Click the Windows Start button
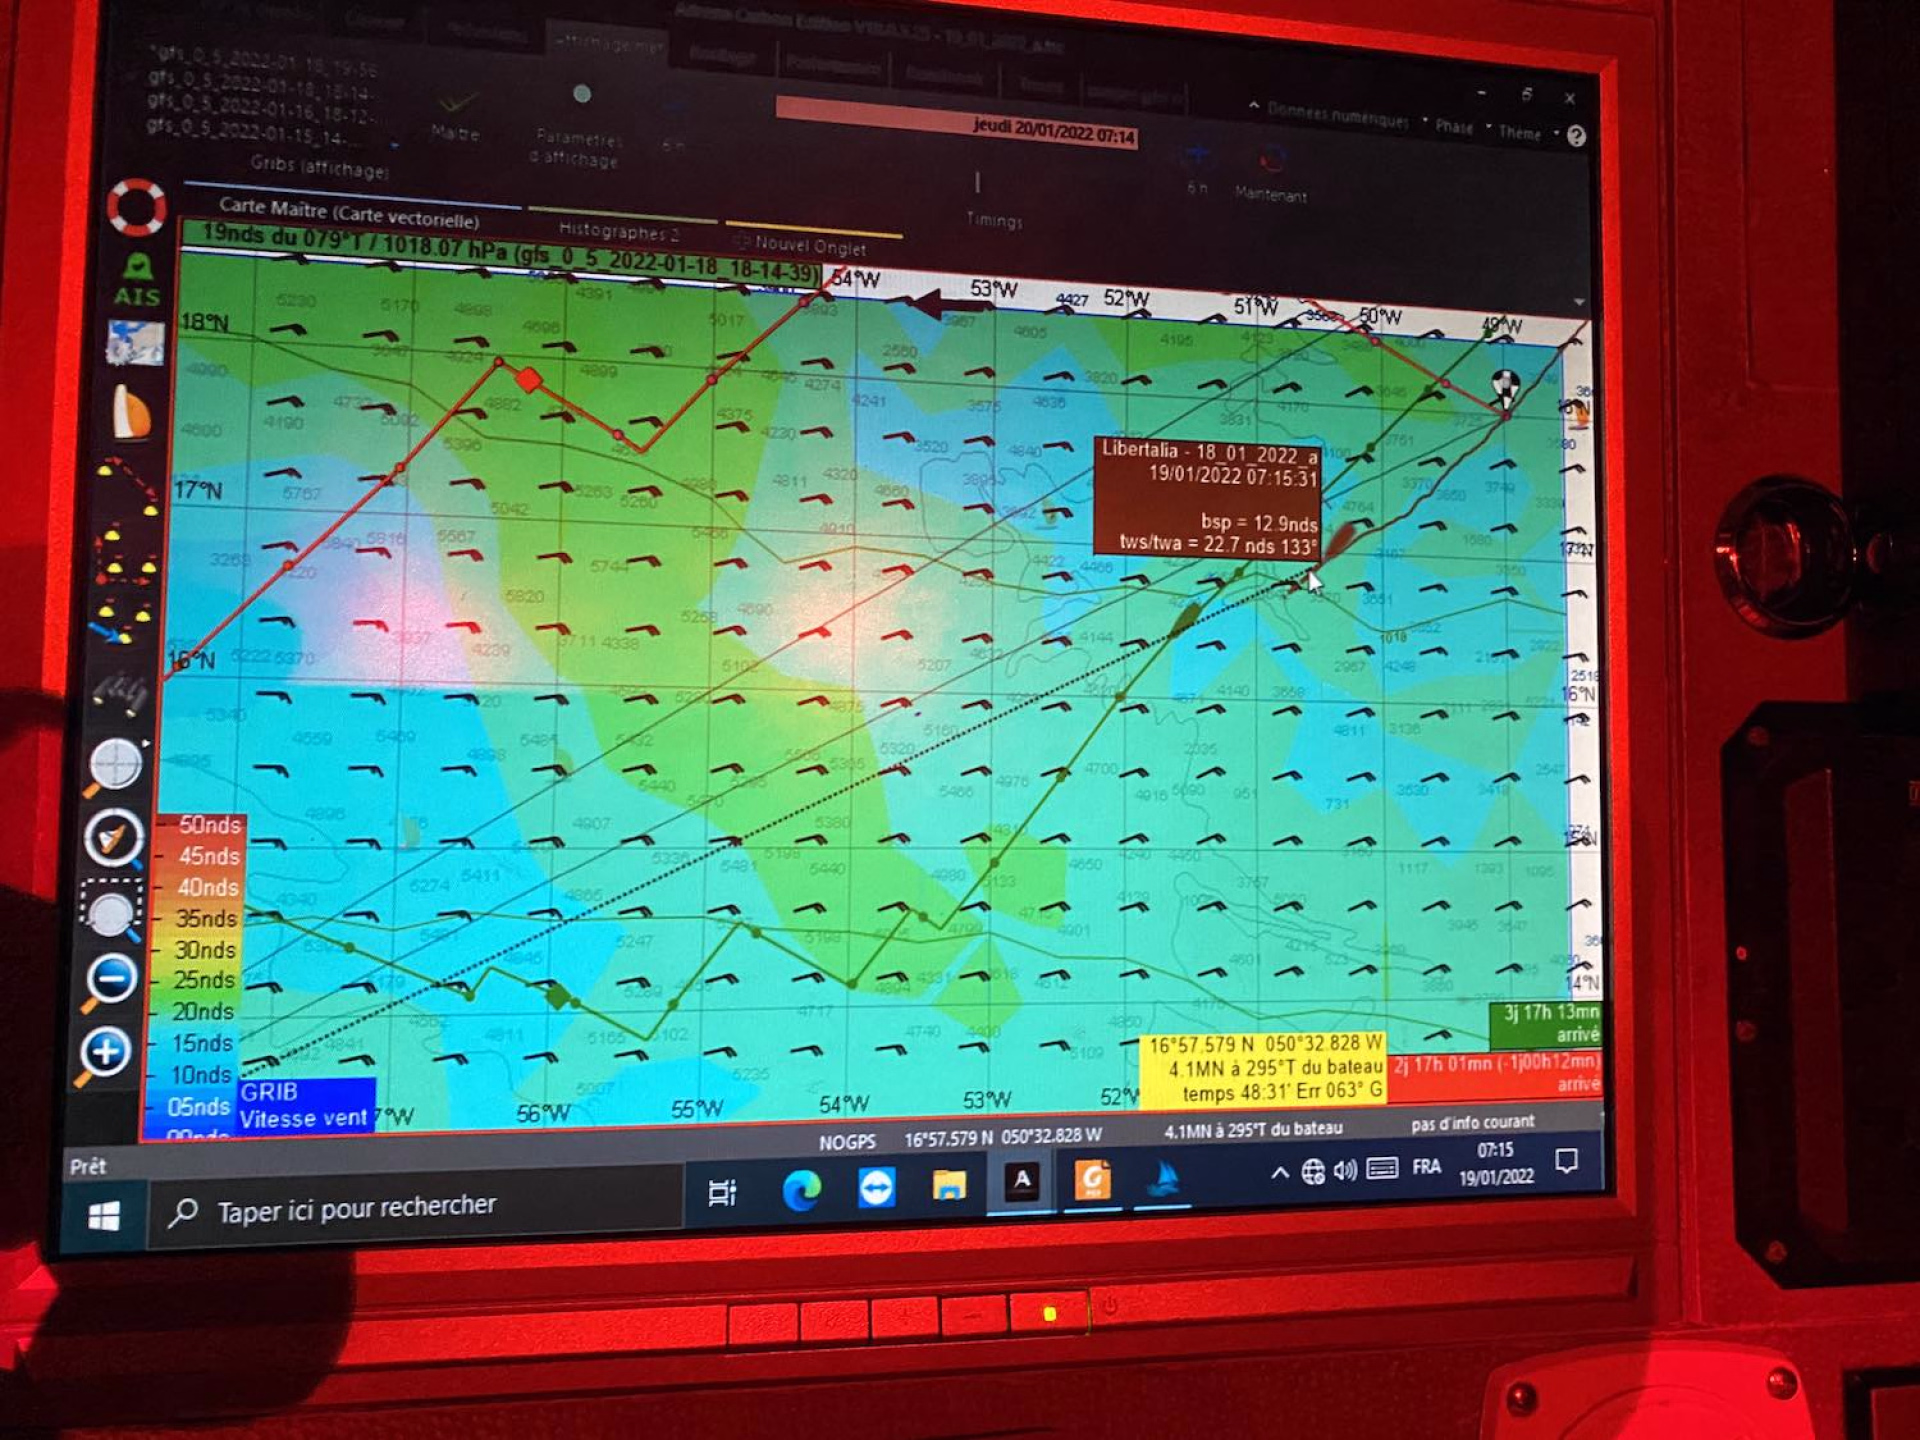This screenshot has width=1920, height=1440. click(x=104, y=1218)
